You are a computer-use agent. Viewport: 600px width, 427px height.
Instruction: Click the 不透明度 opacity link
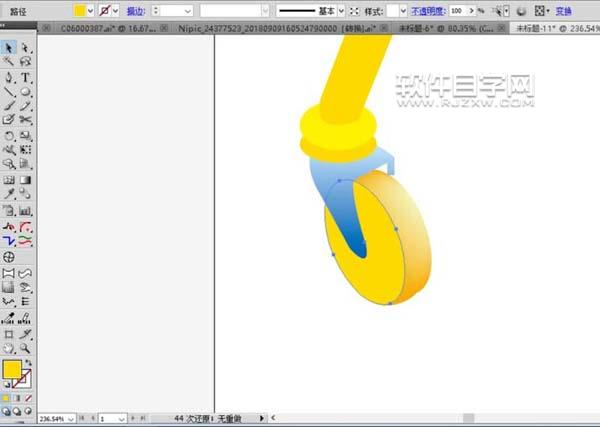[428, 11]
